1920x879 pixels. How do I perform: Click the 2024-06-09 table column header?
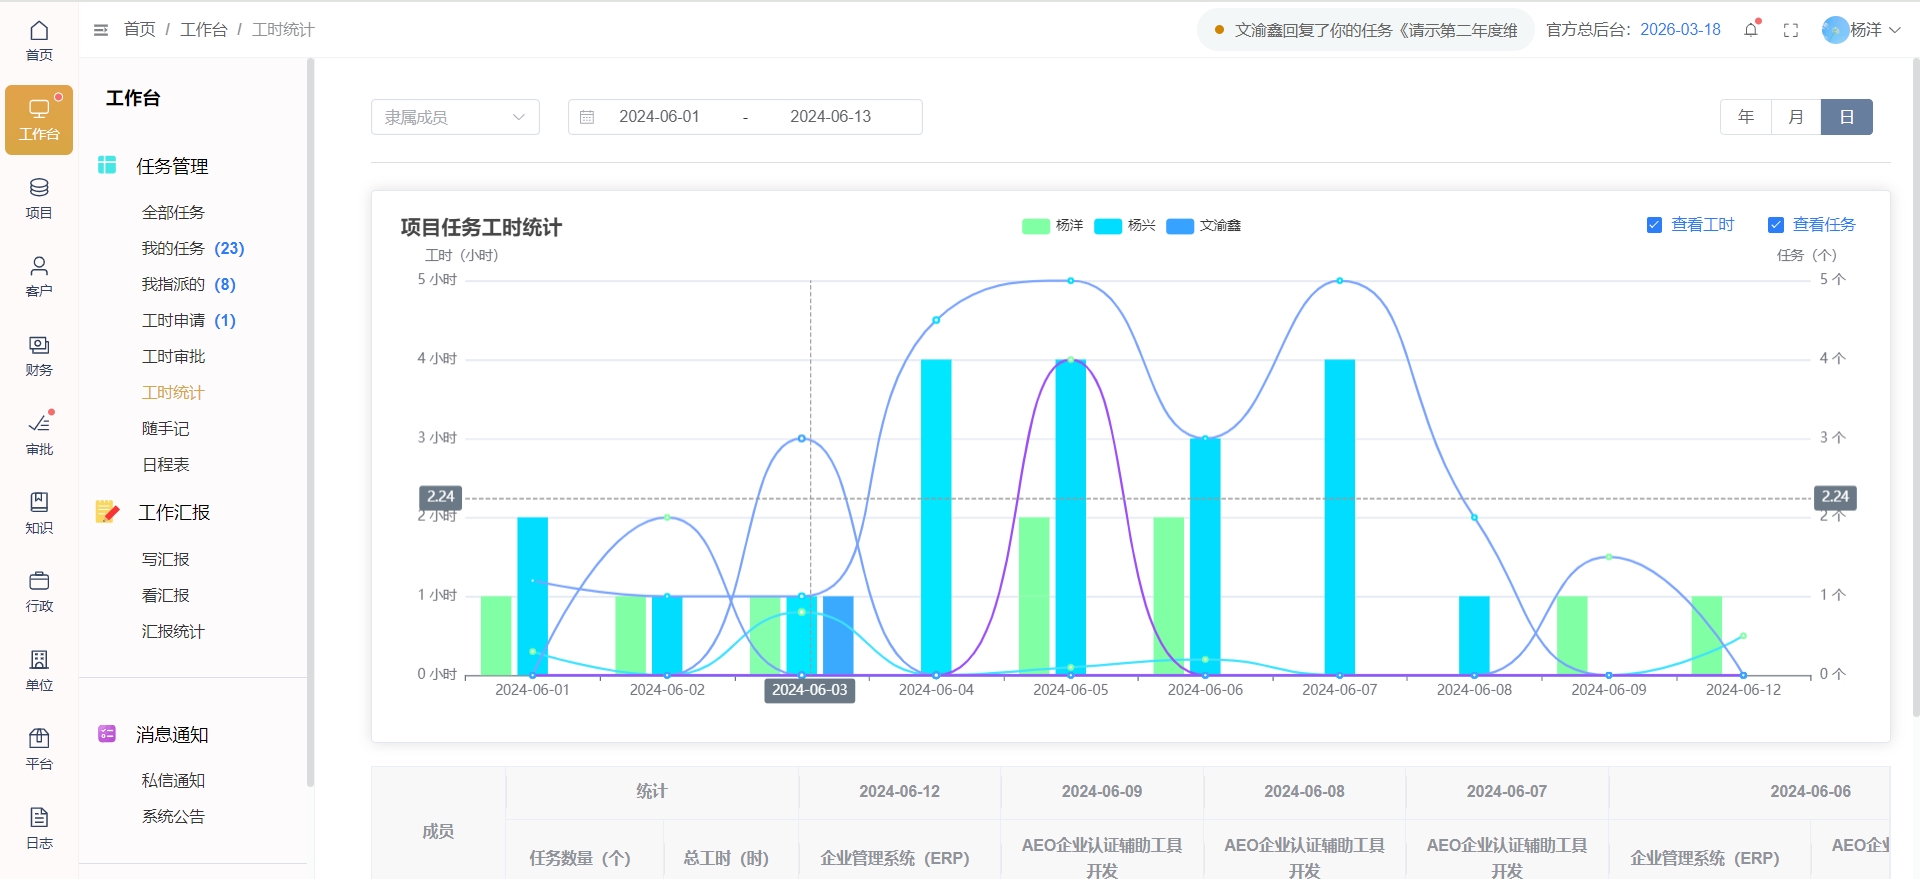1102,792
